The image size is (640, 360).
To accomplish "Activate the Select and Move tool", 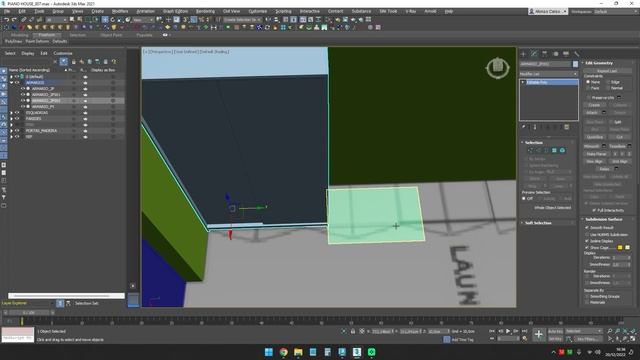I will pos(105,20).
